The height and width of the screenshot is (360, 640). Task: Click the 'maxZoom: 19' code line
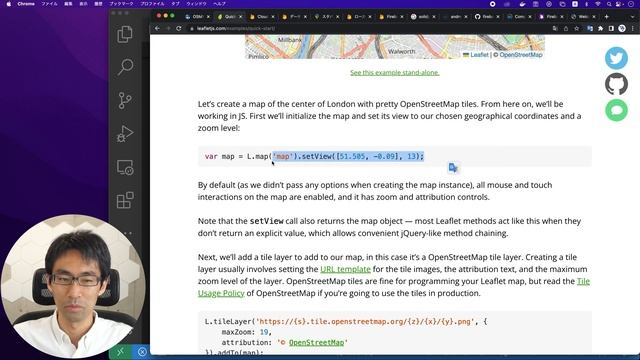(247, 332)
